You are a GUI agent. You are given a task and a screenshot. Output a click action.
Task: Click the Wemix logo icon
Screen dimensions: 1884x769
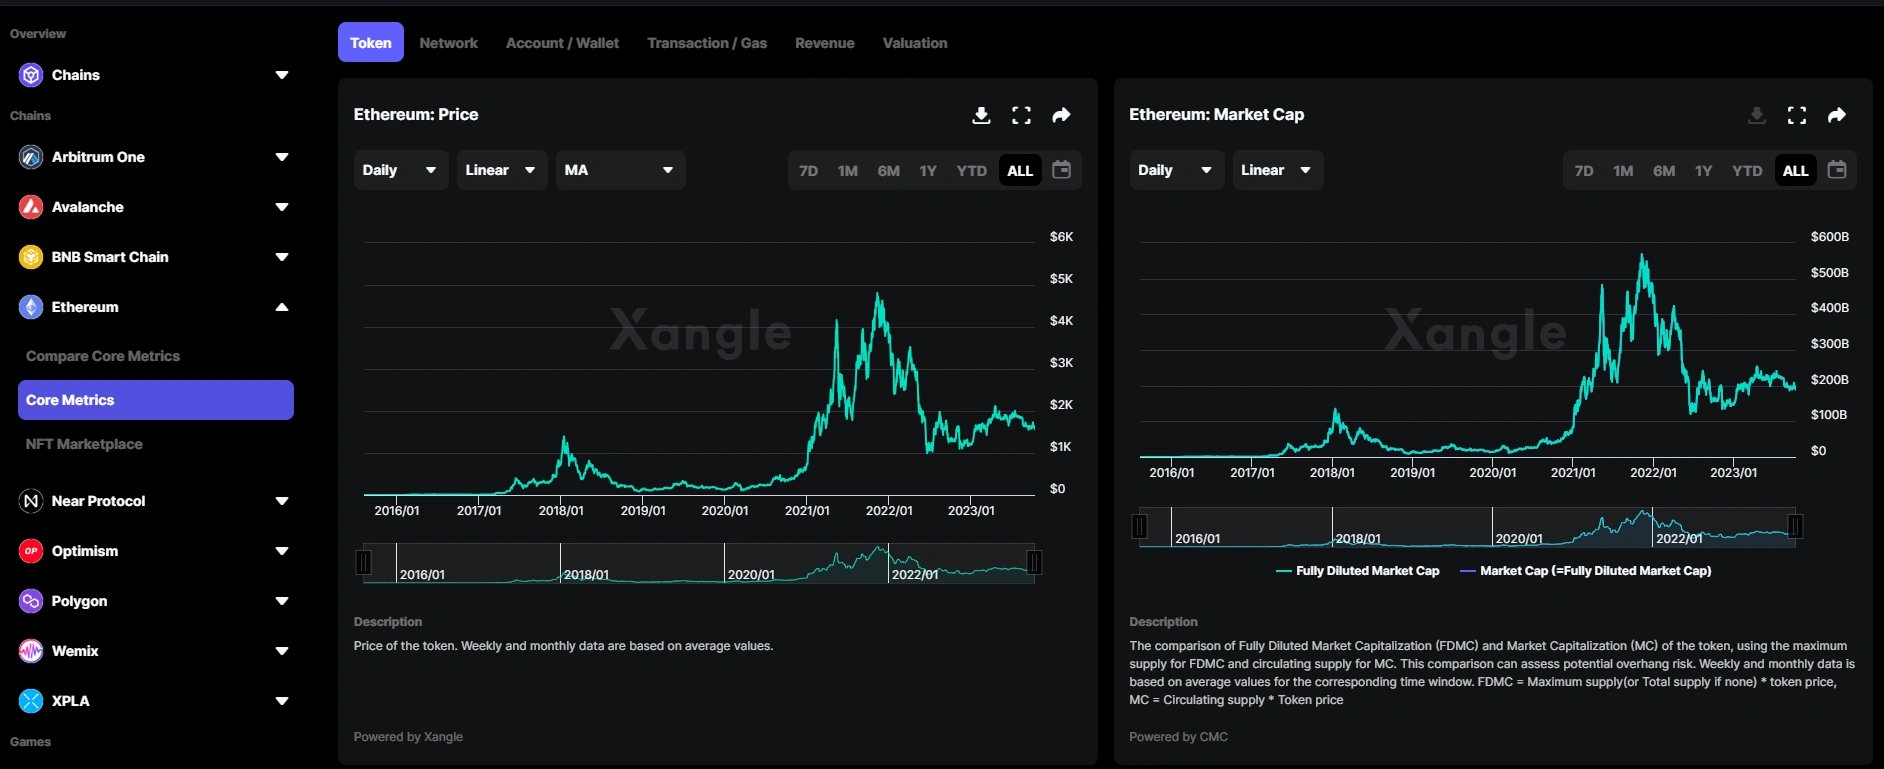31,651
